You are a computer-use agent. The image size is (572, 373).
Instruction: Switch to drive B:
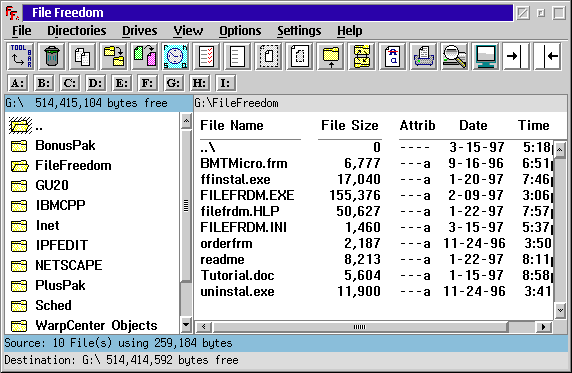(x=44, y=83)
